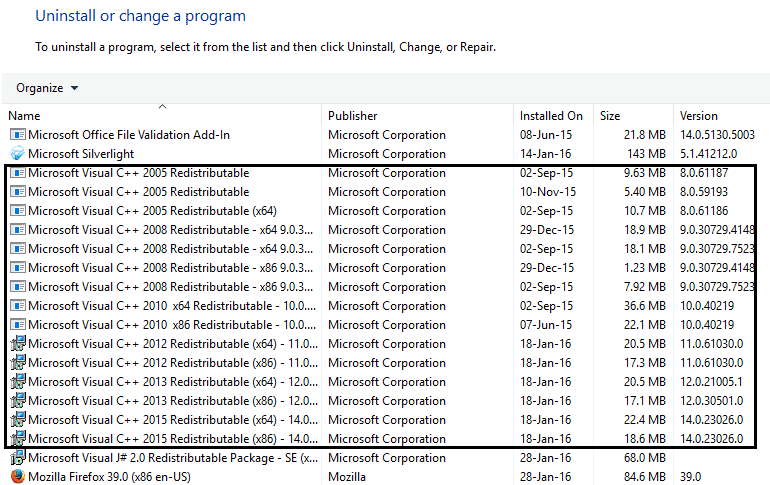Screen dimensions: 770x485
Task: Click icon of Visual C++ 2008 x64 sized 18.9 MB
Action: click(18, 230)
